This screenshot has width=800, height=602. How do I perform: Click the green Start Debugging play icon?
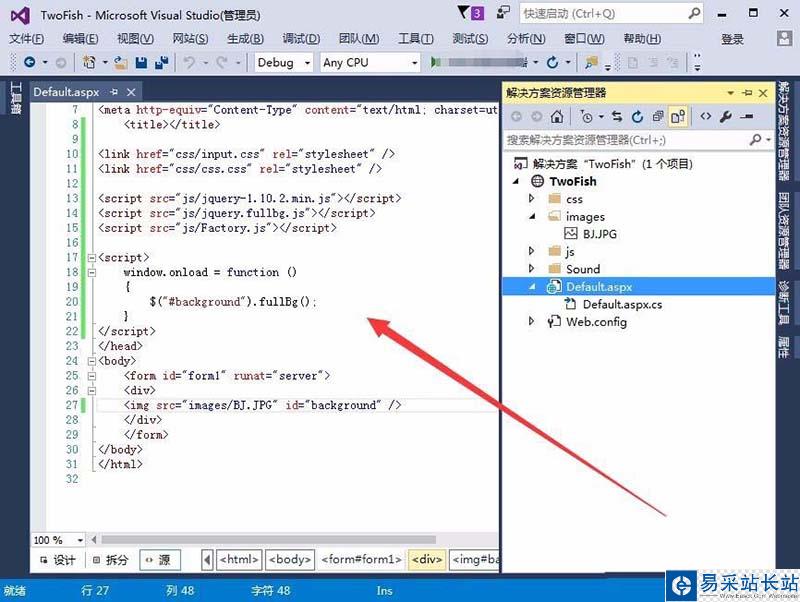pos(435,62)
